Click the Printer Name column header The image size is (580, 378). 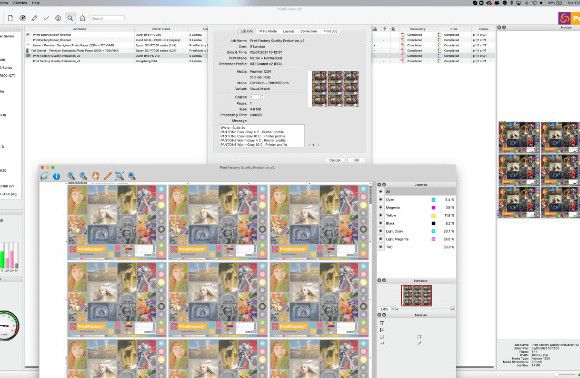161,29
